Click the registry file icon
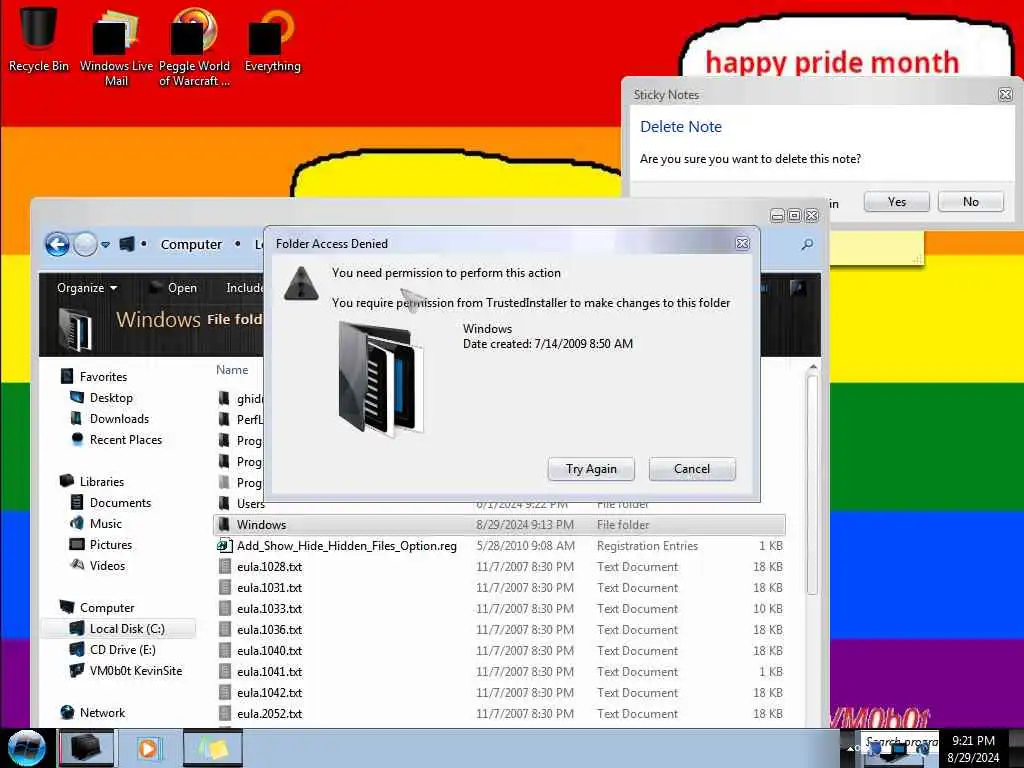Viewport: 1024px width, 768px height. pos(225,545)
